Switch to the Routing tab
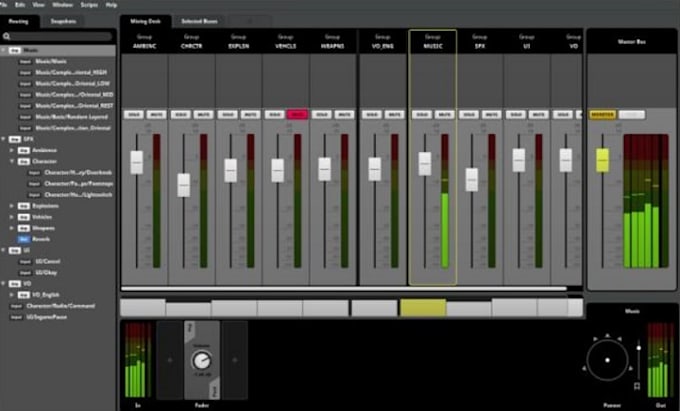Image resolution: width=680 pixels, height=411 pixels. (19, 21)
